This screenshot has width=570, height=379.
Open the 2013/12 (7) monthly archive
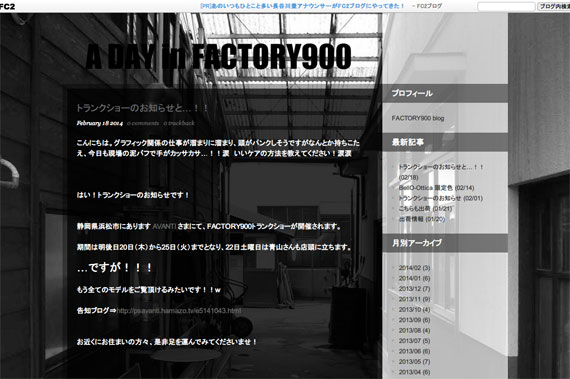[x=414, y=289]
